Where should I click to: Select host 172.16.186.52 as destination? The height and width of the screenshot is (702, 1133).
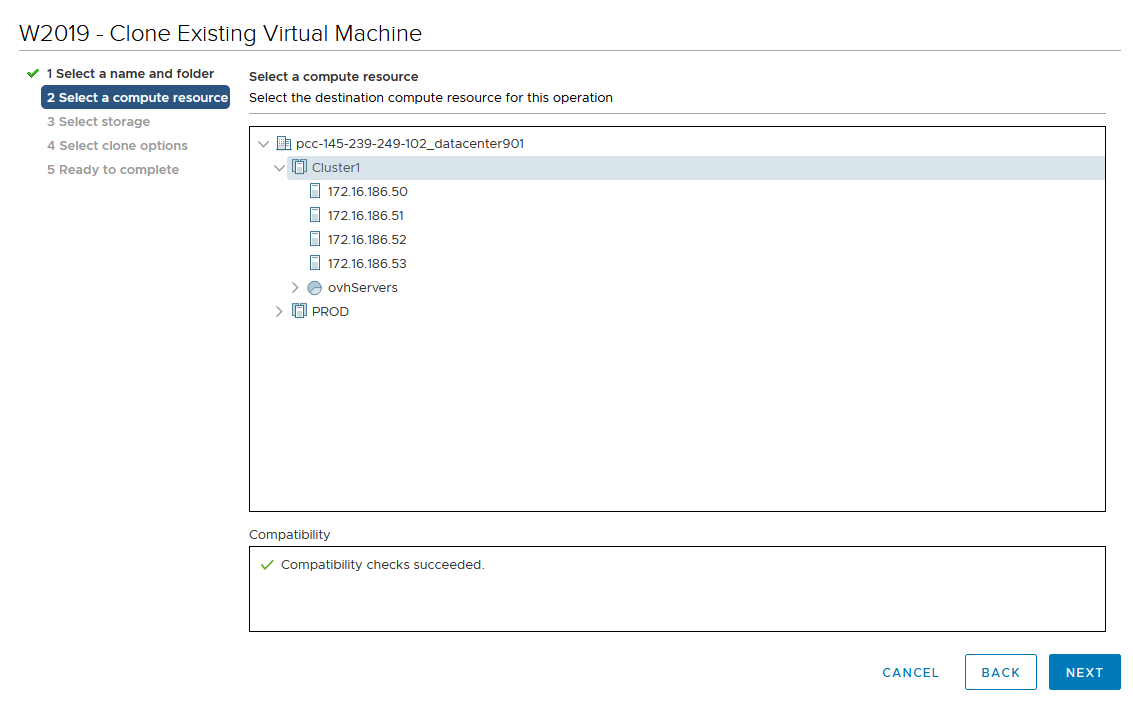367,240
